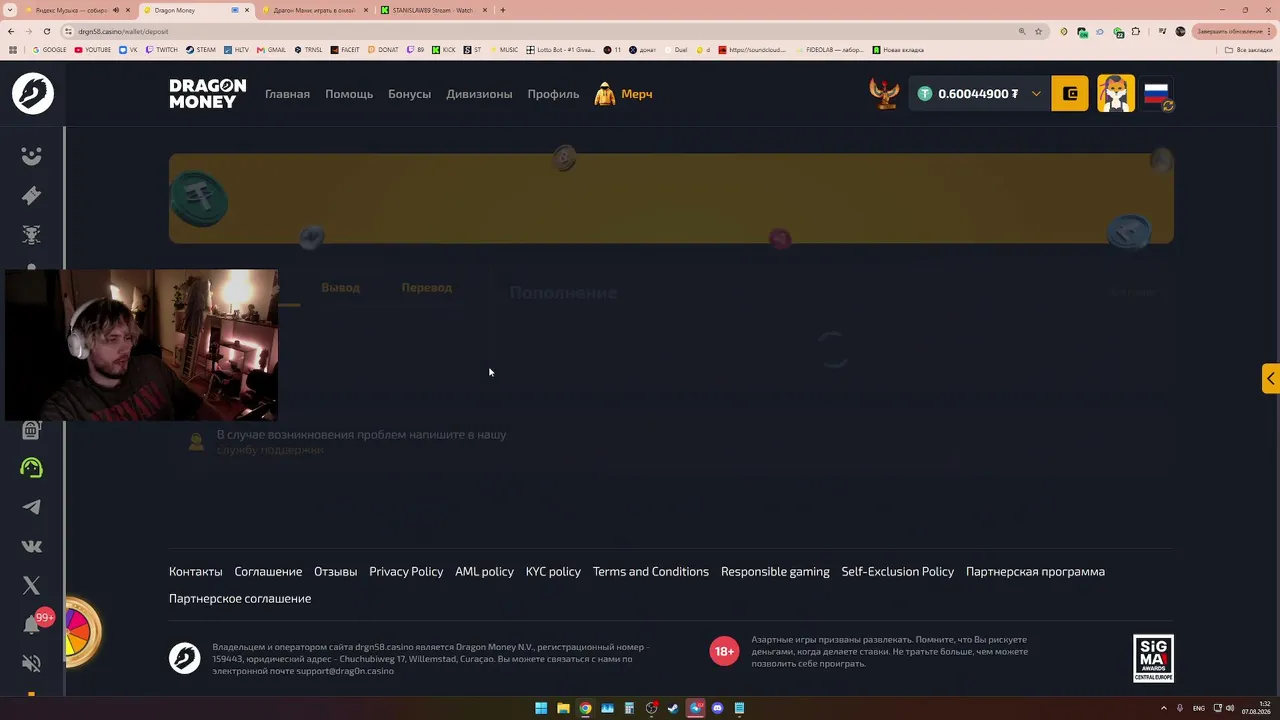Open the X (Twitter) link in sidebar
This screenshot has height=720, width=1280.
32,585
